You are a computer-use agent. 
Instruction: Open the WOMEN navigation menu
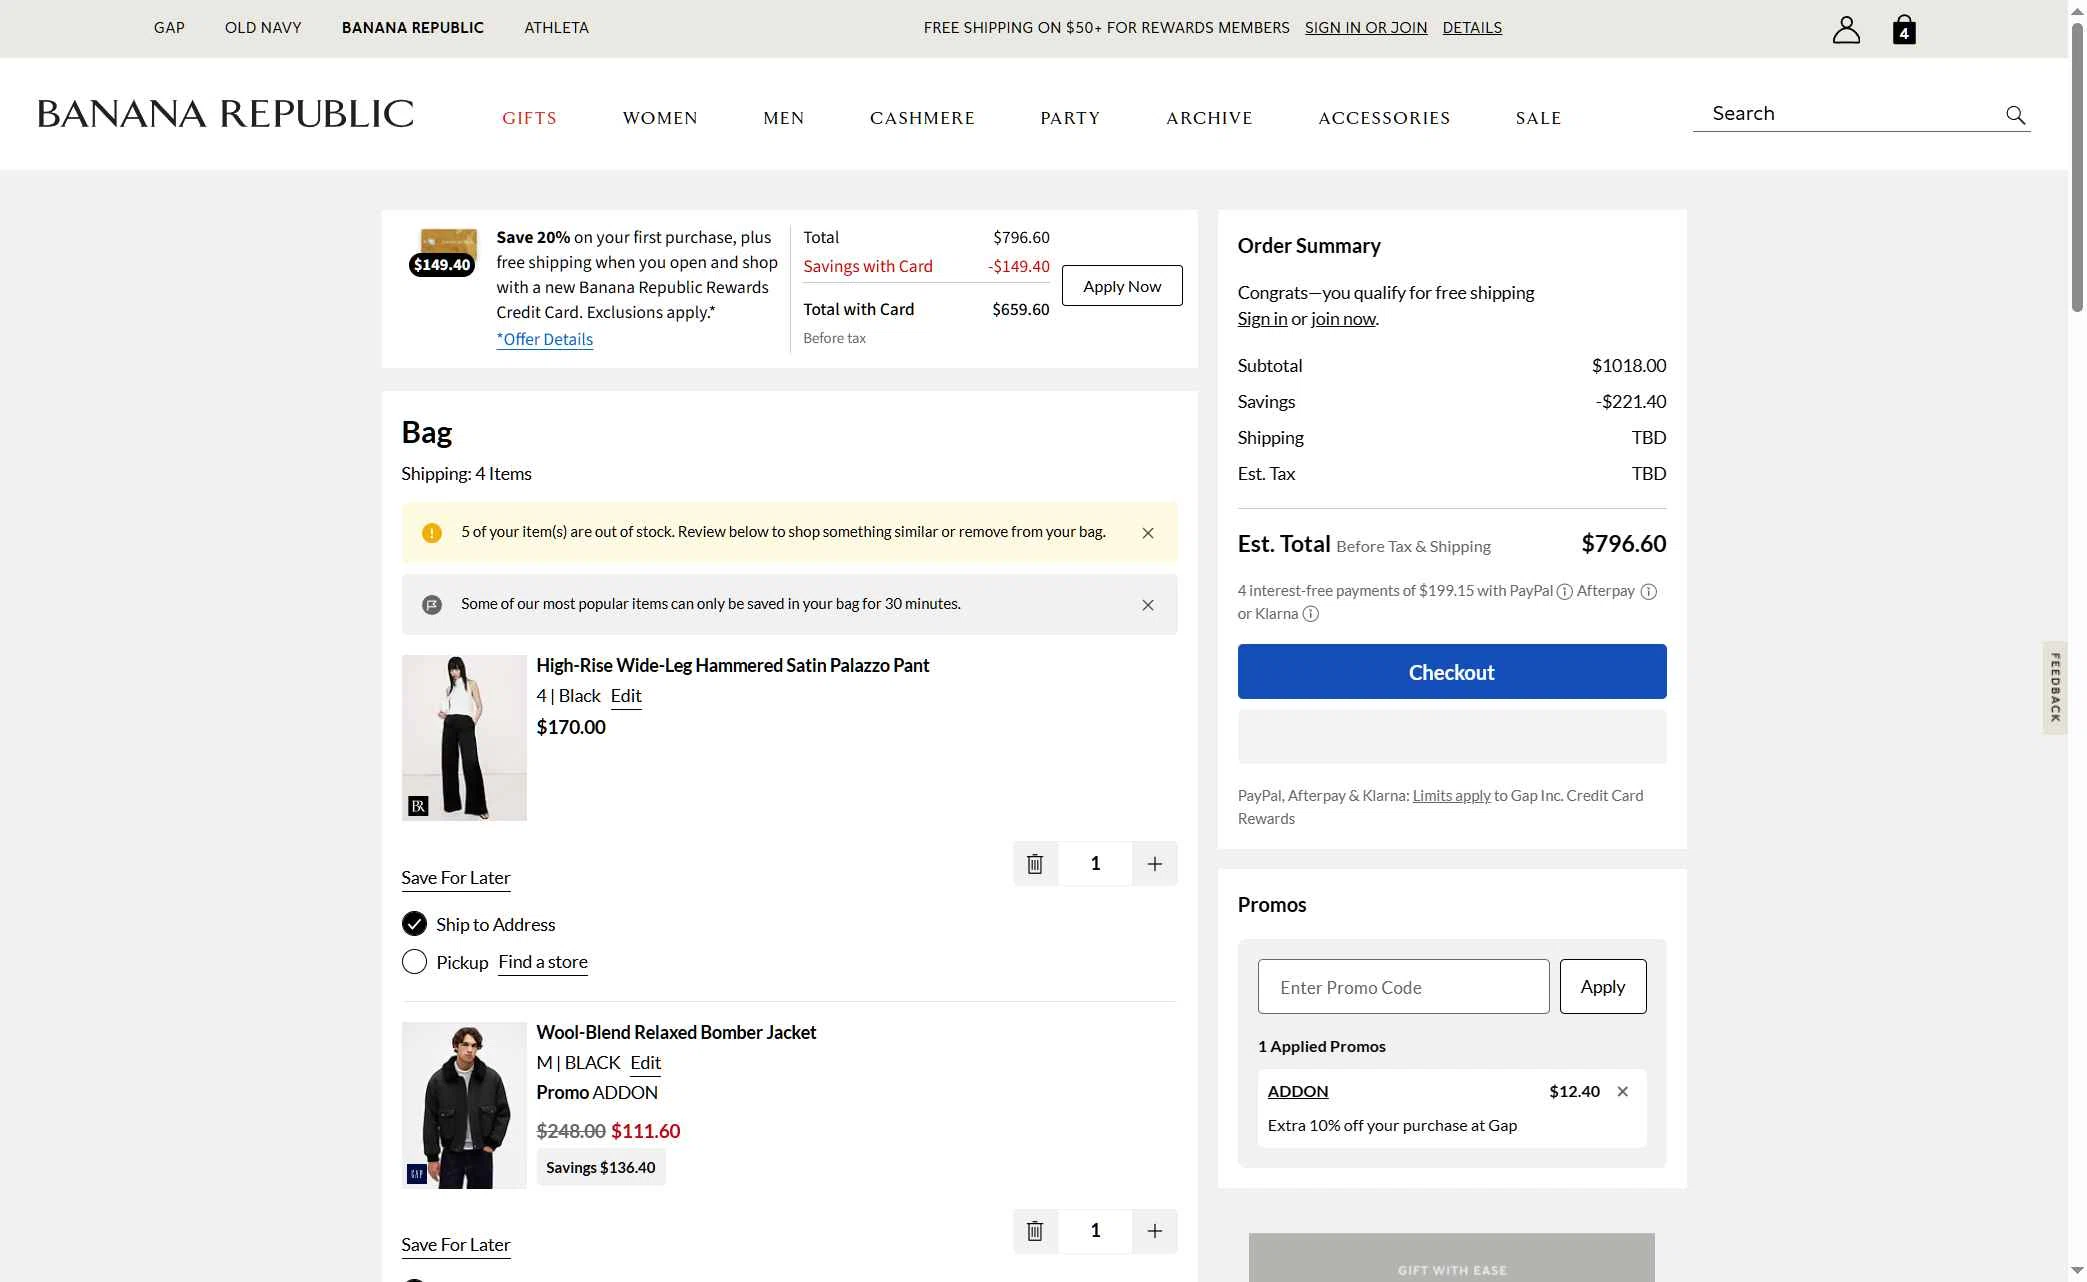click(660, 117)
